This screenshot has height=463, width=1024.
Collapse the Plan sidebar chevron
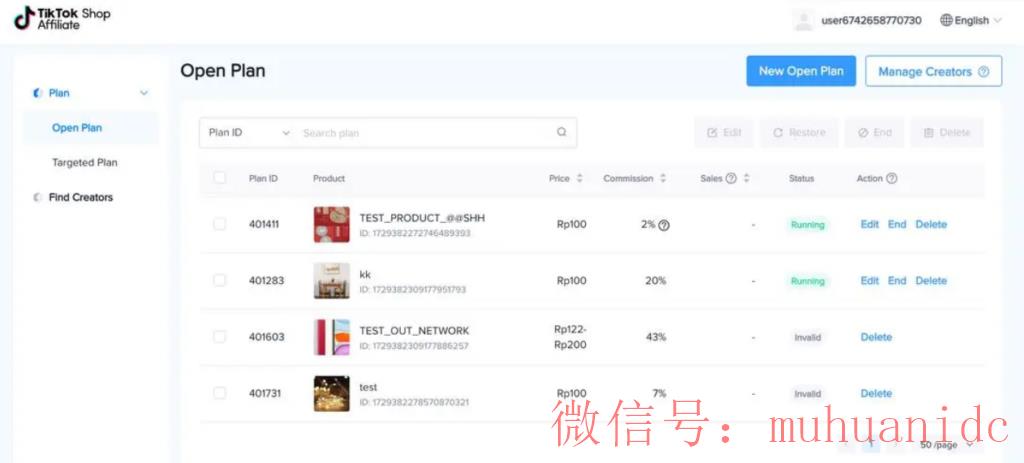click(144, 93)
